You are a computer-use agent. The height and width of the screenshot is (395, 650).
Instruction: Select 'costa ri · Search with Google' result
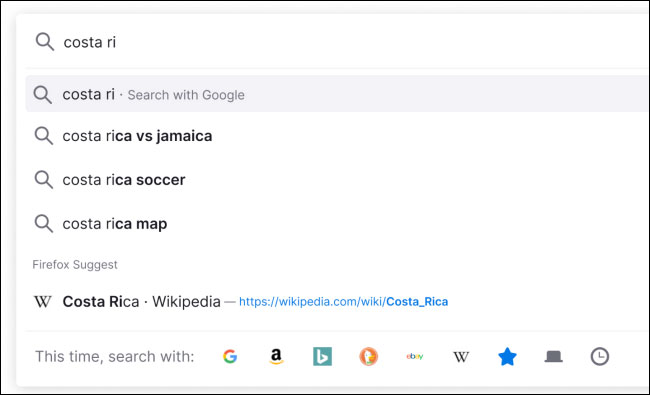337,94
